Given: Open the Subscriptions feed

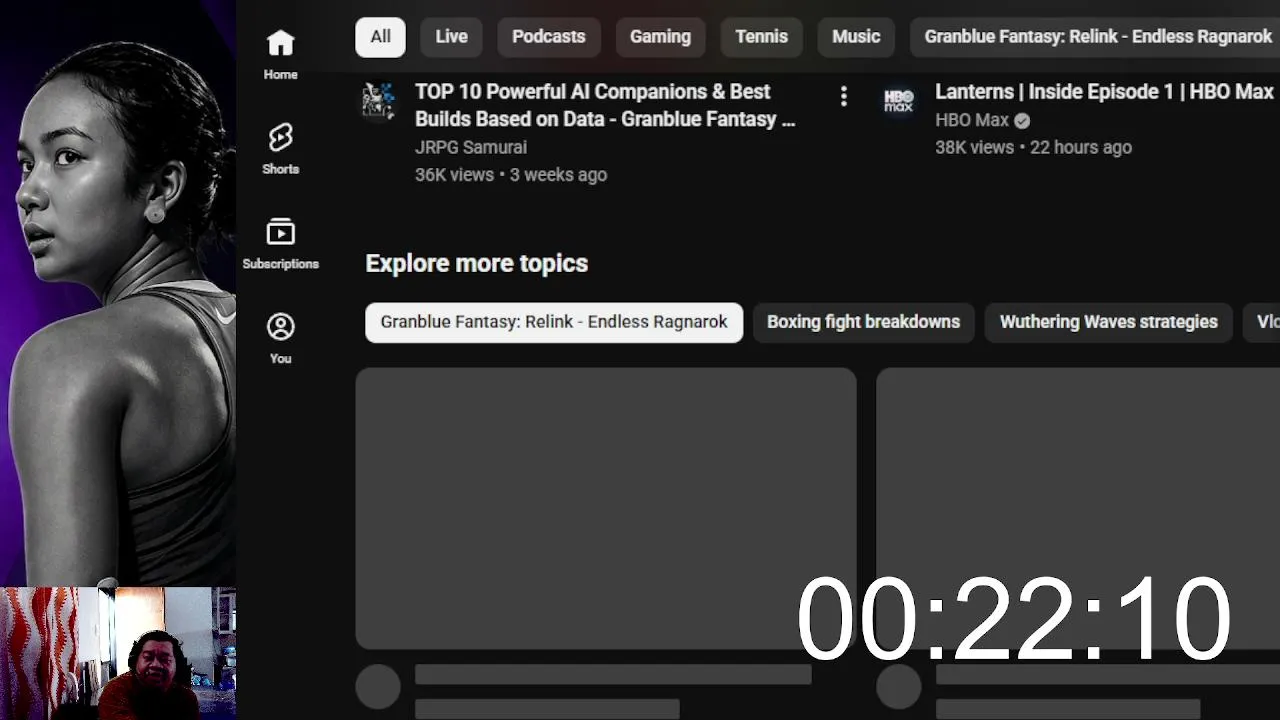Looking at the screenshot, I should (280, 244).
